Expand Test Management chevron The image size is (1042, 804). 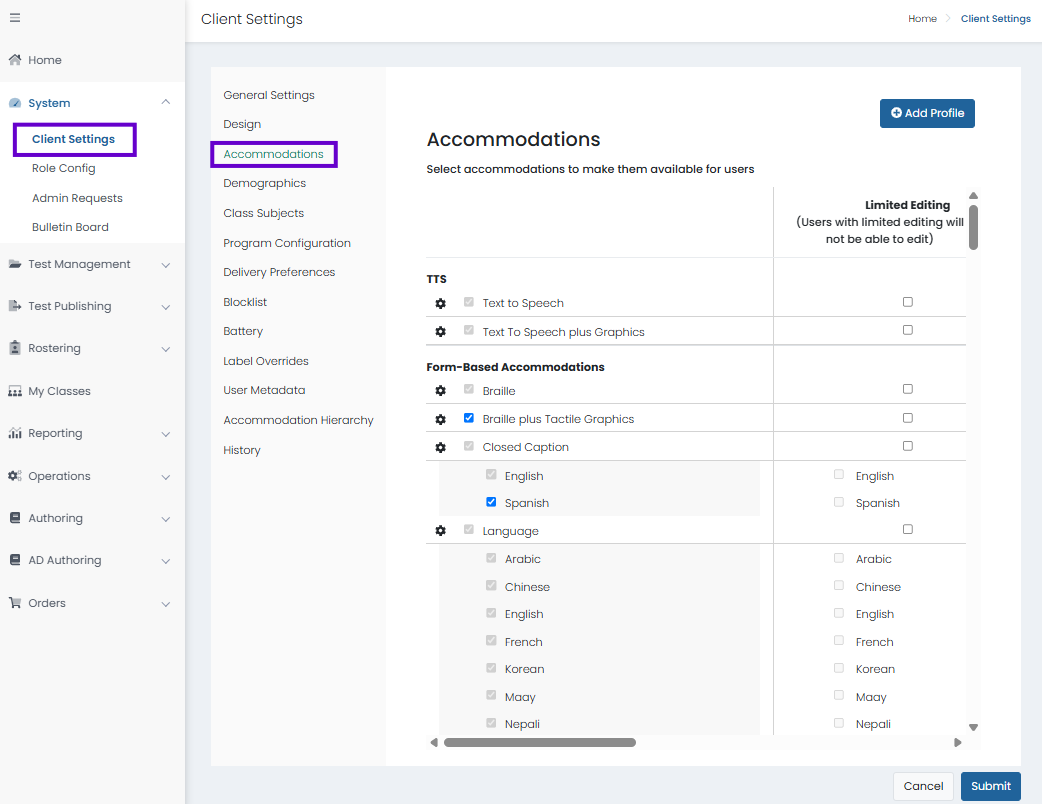point(165,265)
